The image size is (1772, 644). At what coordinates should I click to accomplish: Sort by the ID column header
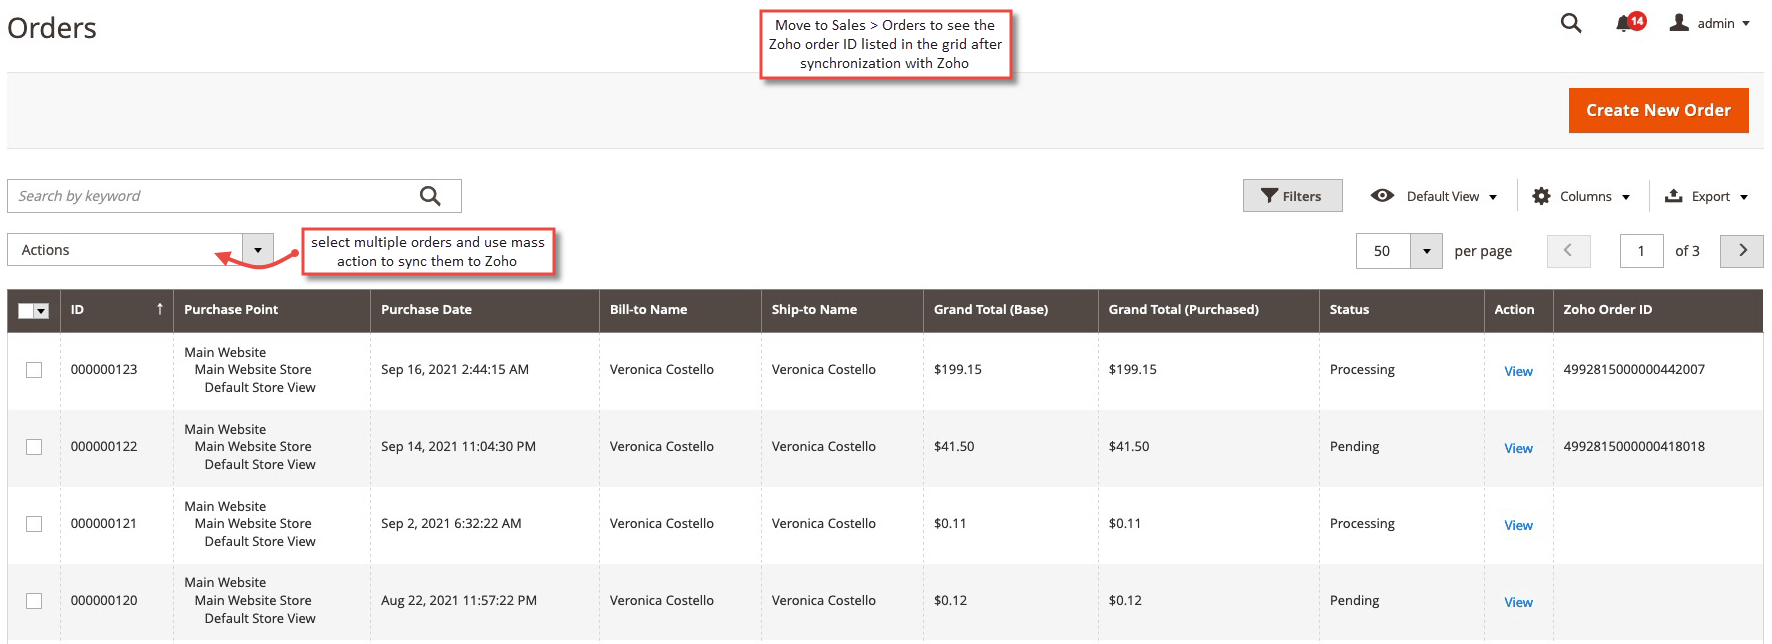tap(117, 310)
